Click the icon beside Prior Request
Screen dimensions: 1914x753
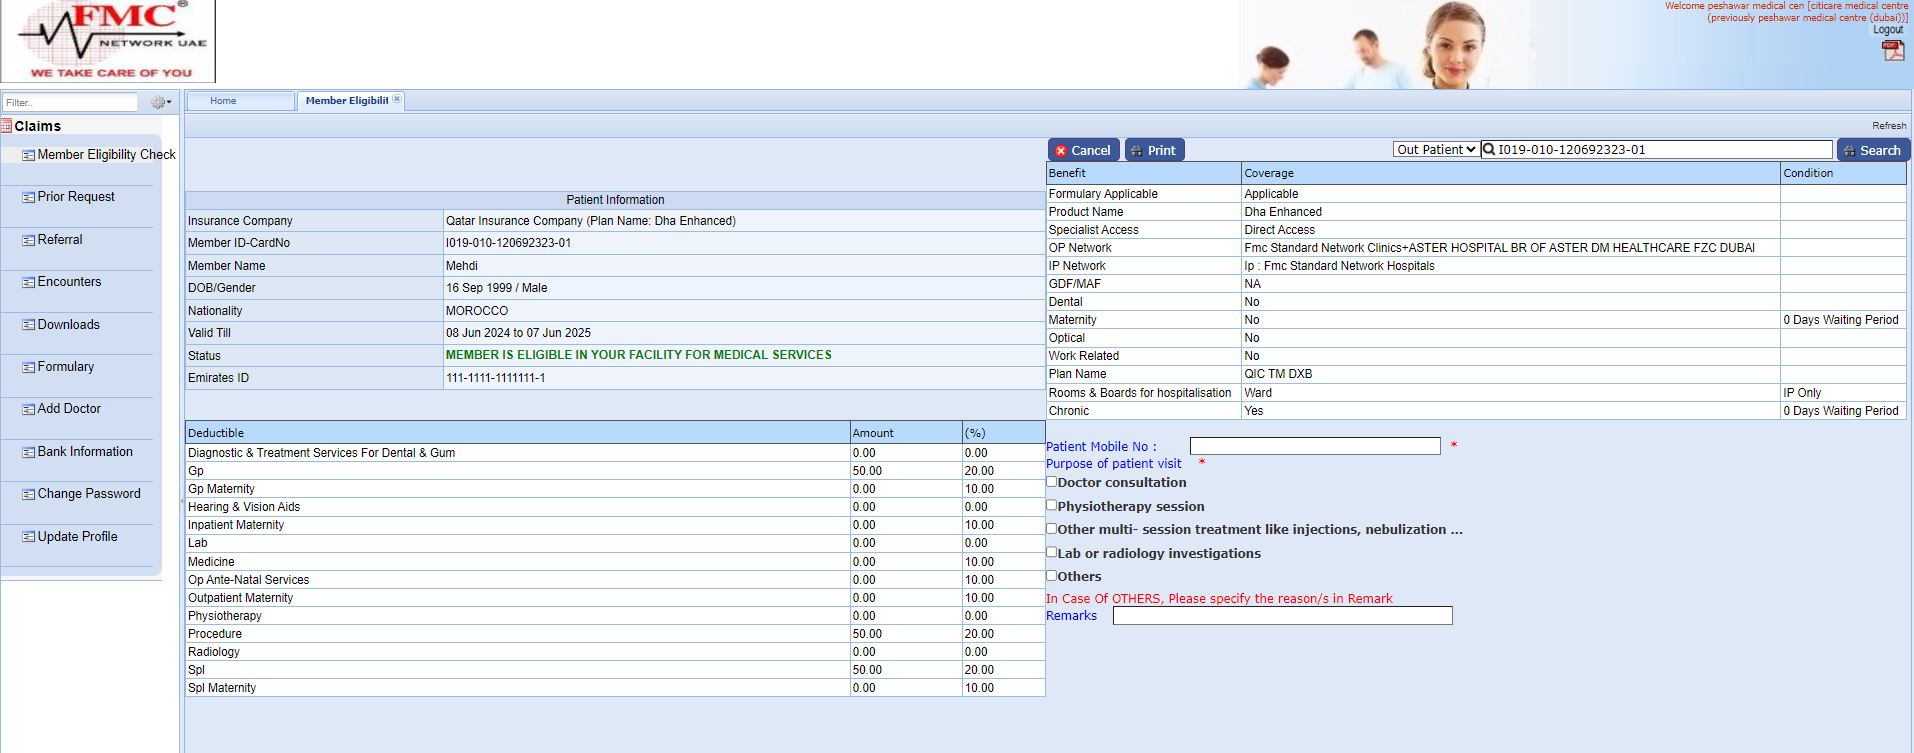(29, 198)
